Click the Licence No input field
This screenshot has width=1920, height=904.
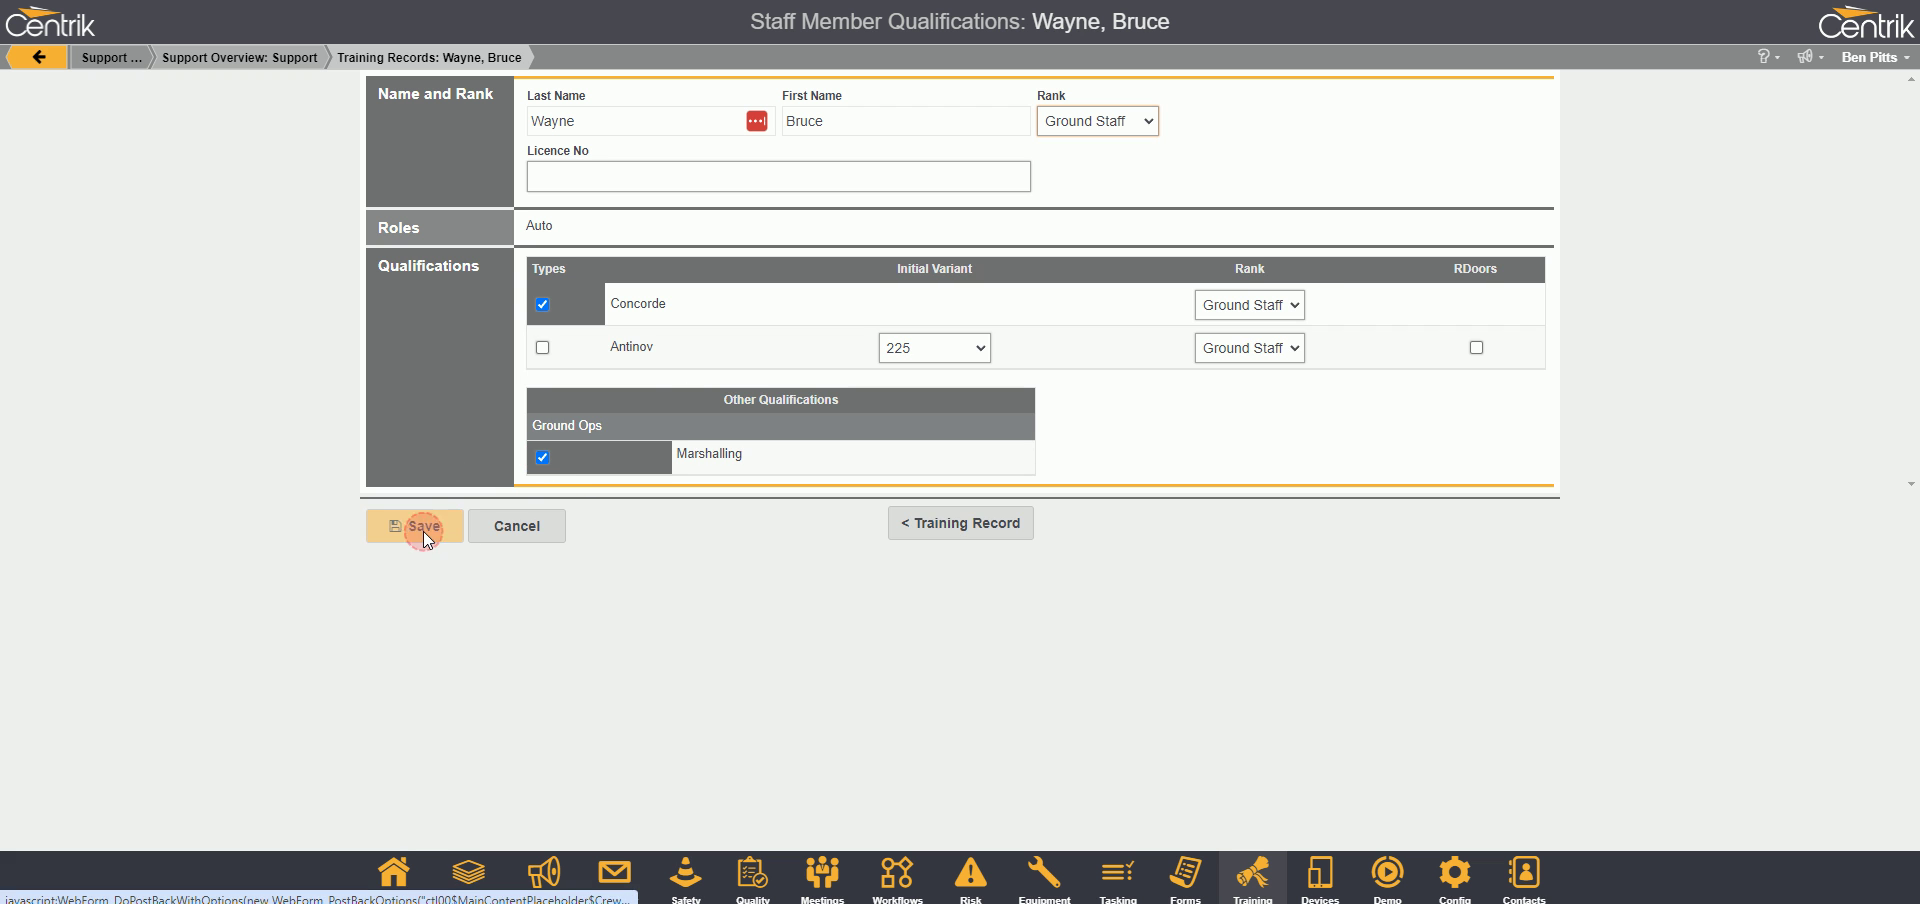(778, 177)
